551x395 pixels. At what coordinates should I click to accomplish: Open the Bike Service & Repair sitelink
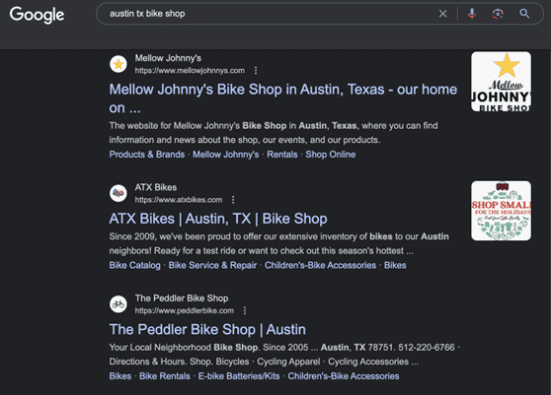[213, 265]
